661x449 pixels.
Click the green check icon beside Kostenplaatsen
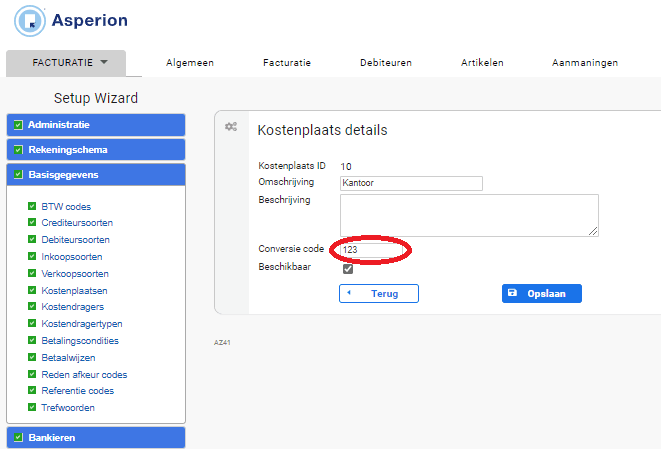(x=32, y=290)
